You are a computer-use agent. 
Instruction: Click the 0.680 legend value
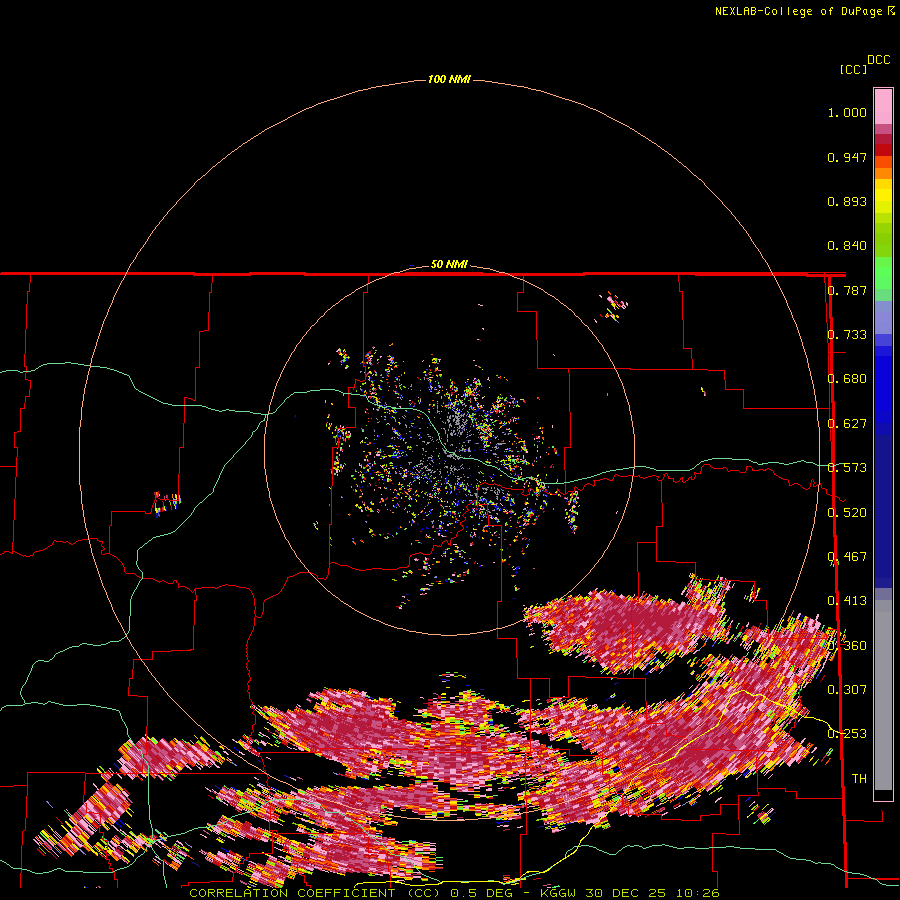tap(847, 379)
